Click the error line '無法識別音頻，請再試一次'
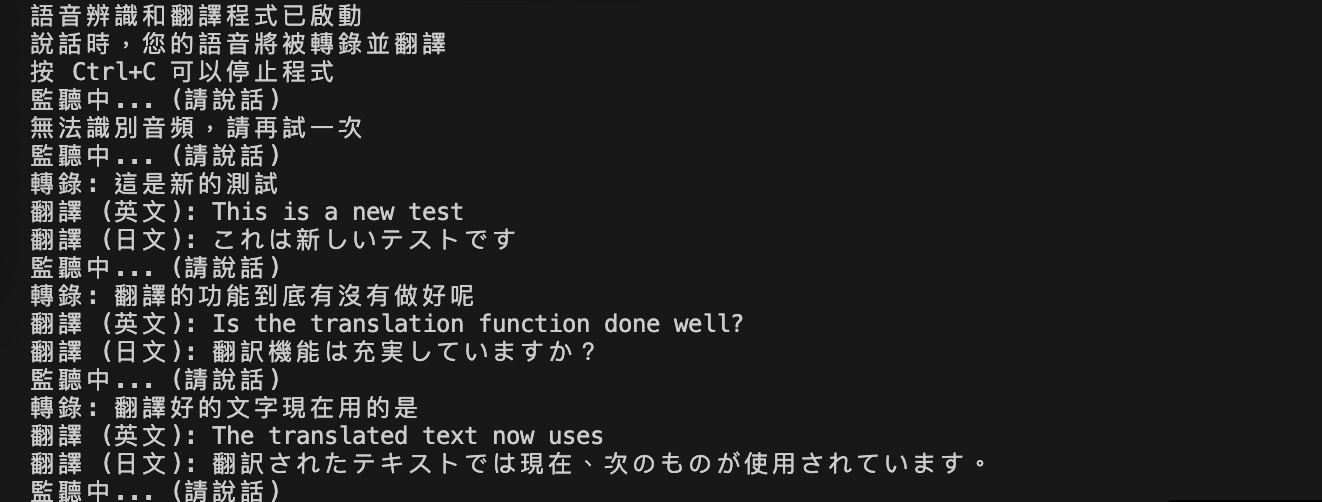The image size is (1322, 502). [x=197, y=128]
